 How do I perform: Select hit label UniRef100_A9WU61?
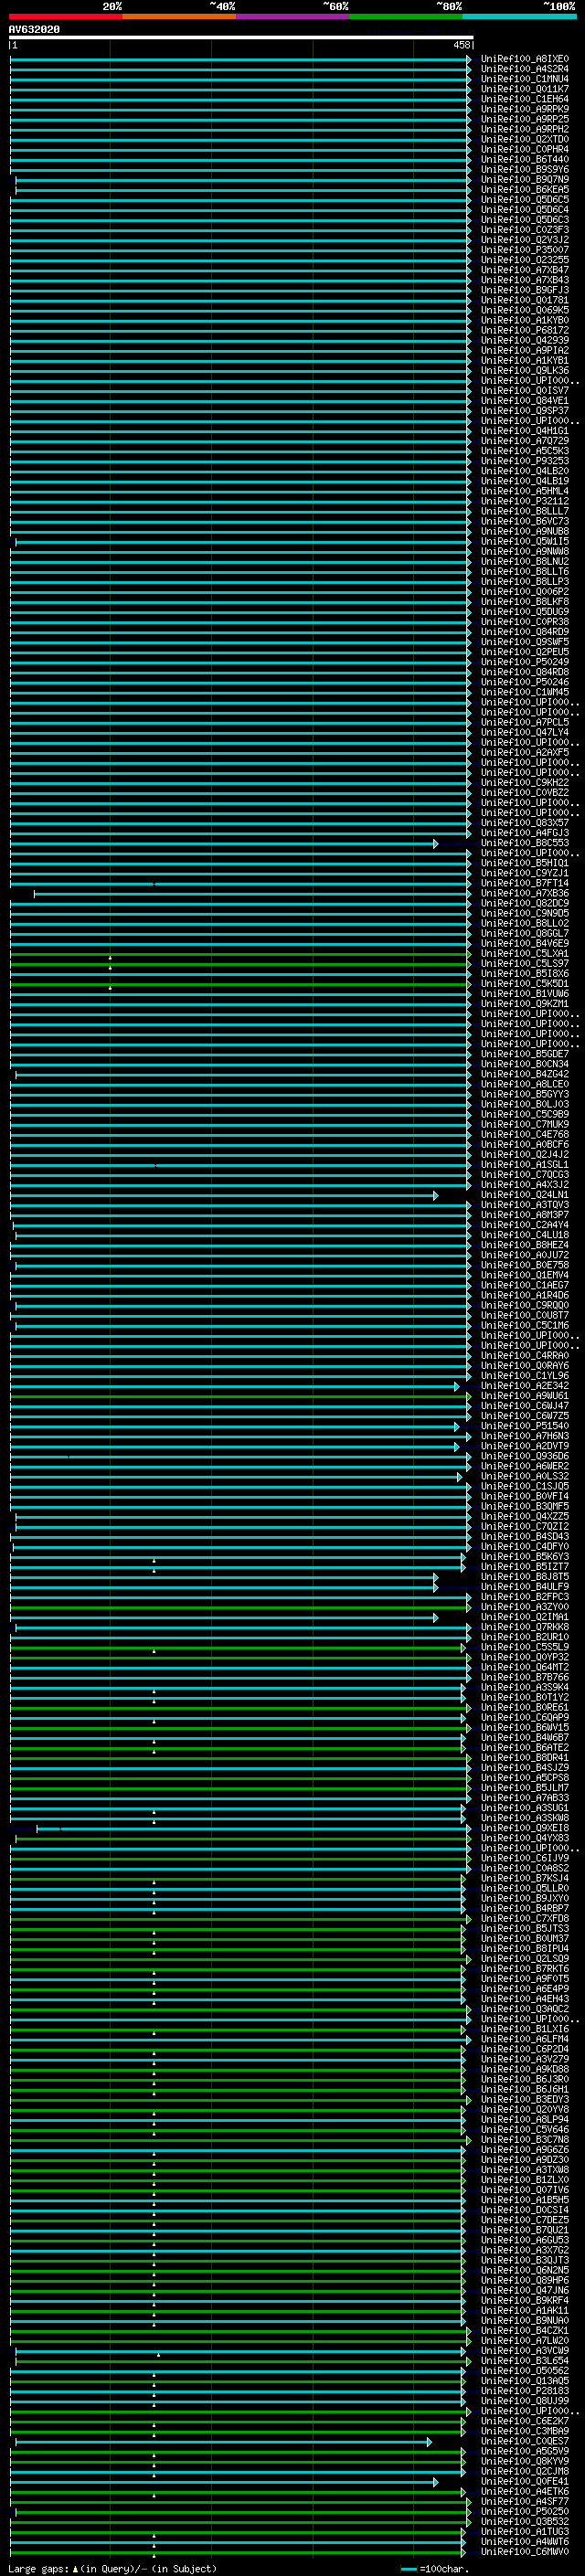point(525,1396)
